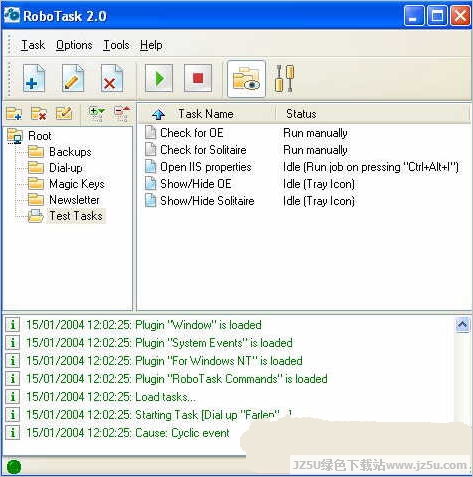Expand all tree nodes with plus icon
Screen dimensions: 473x477
(96, 113)
